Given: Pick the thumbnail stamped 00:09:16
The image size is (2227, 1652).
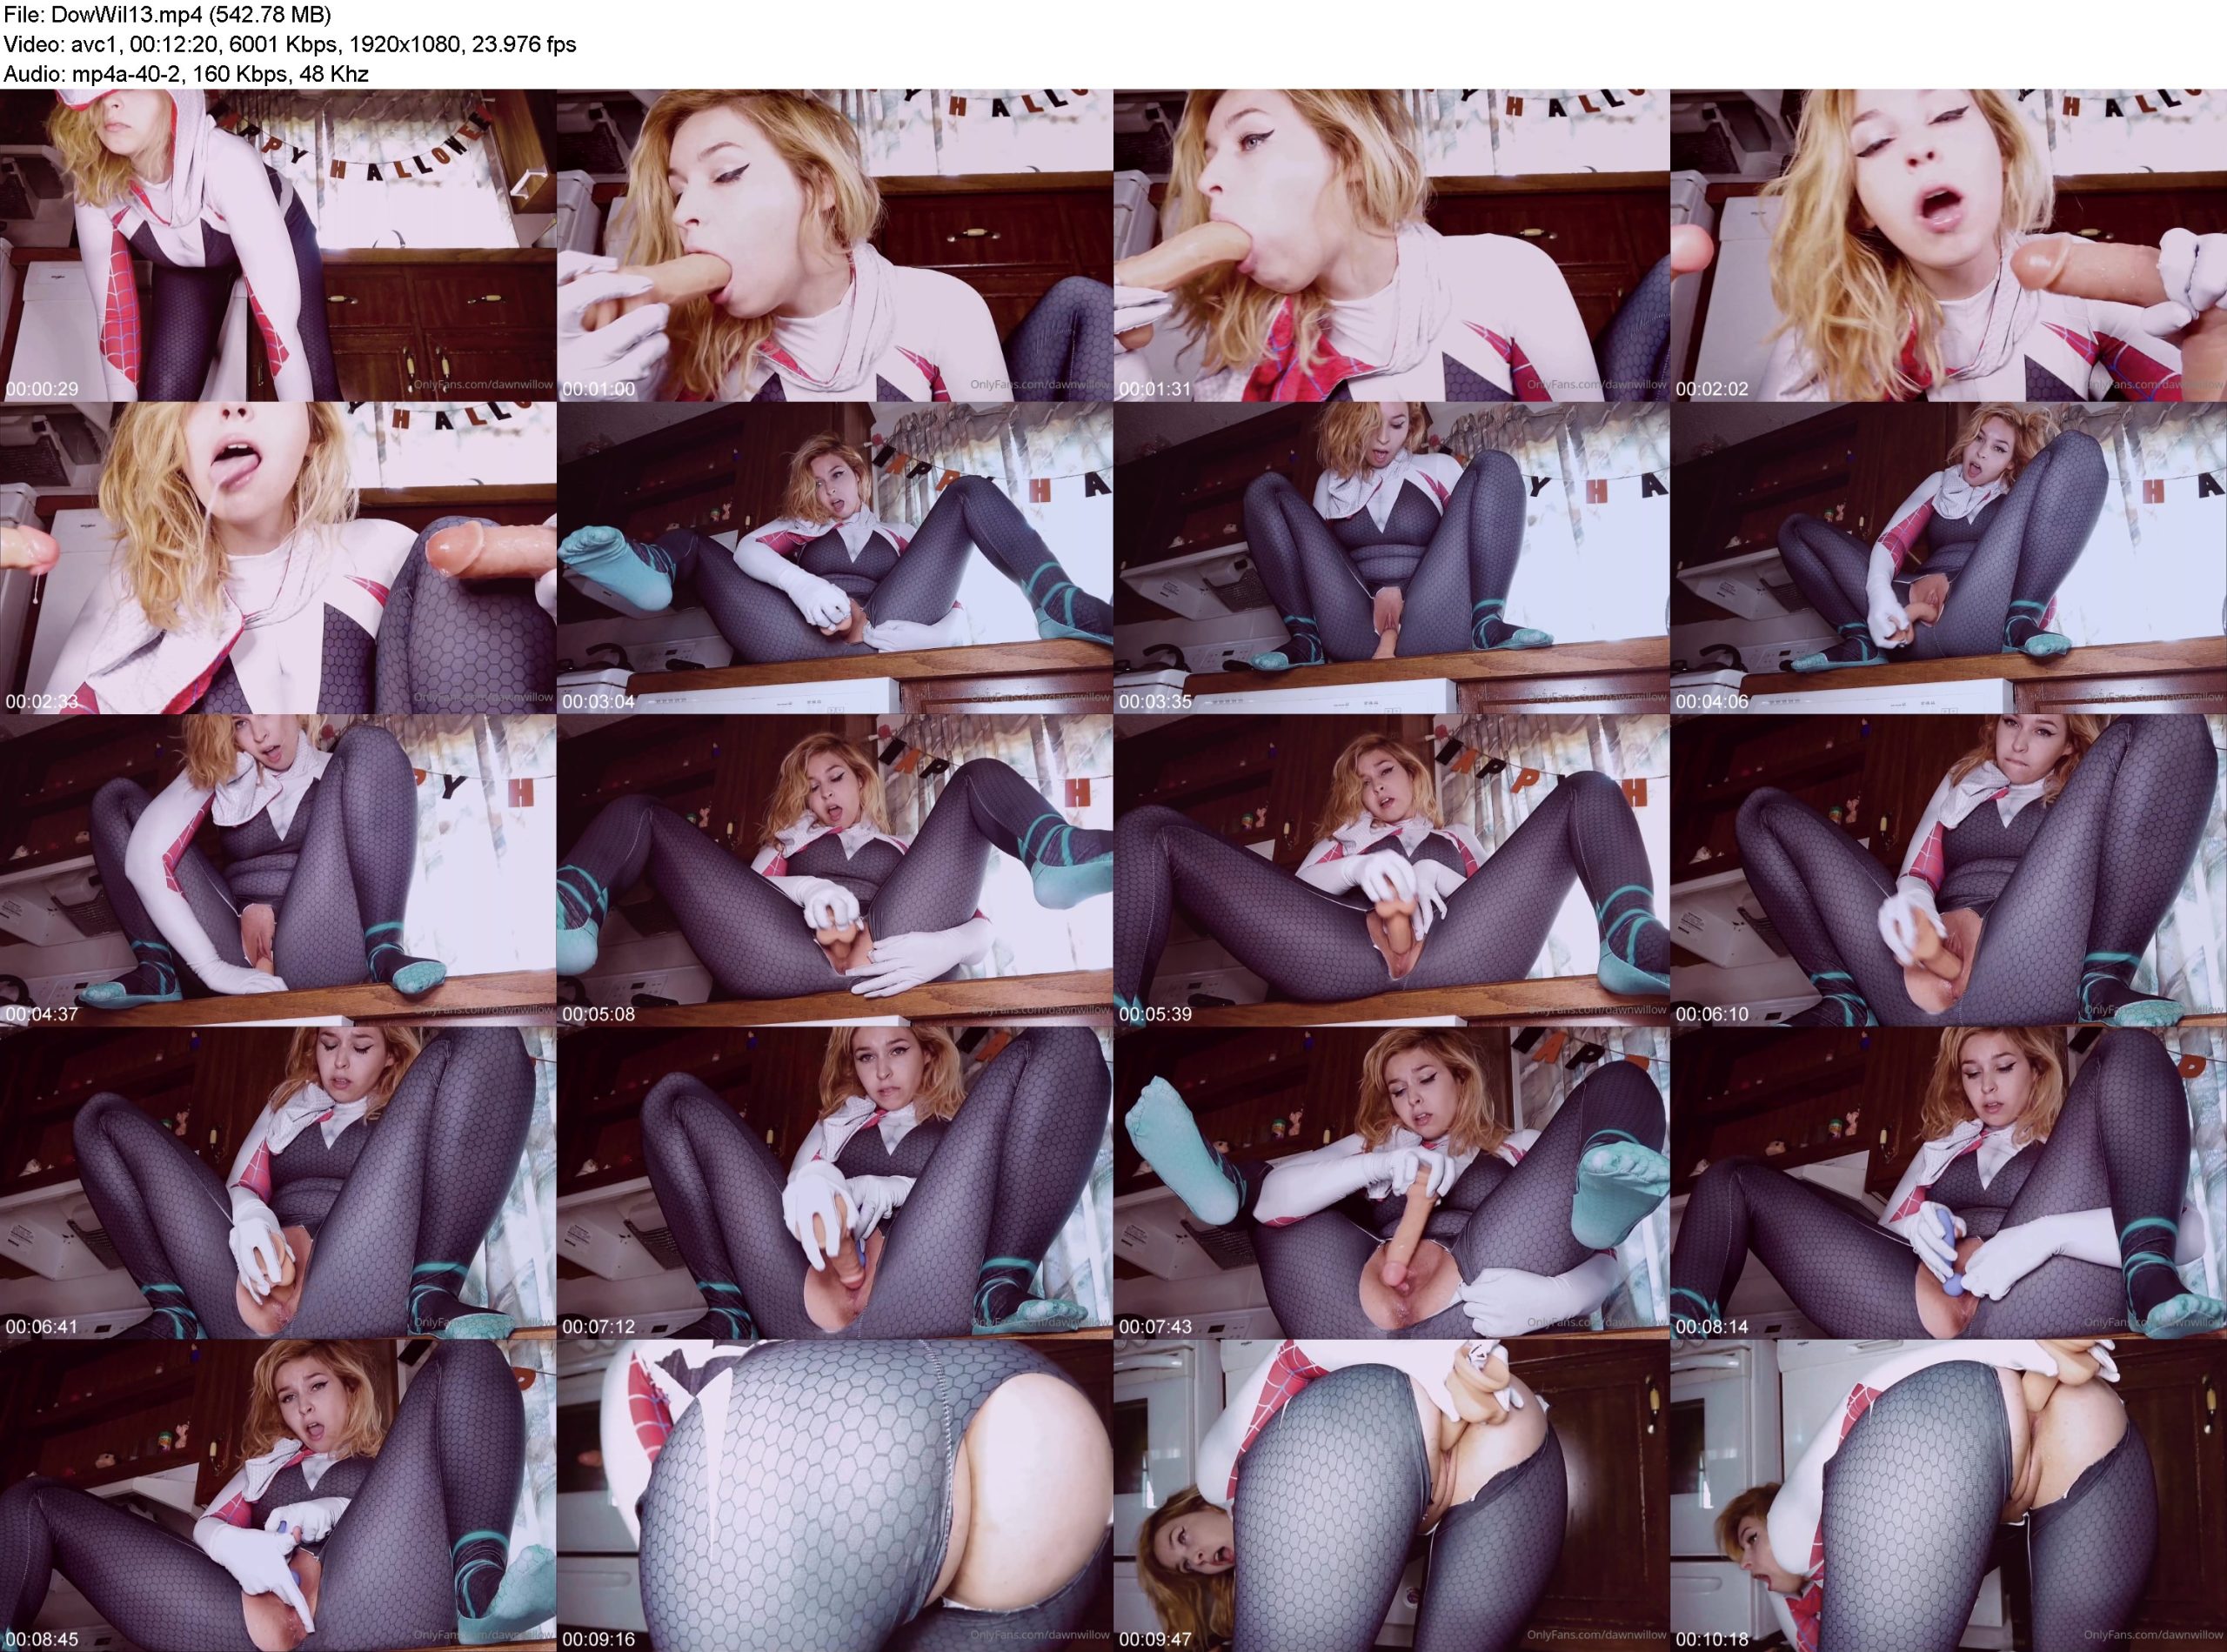Looking at the screenshot, I should [x=835, y=1496].
